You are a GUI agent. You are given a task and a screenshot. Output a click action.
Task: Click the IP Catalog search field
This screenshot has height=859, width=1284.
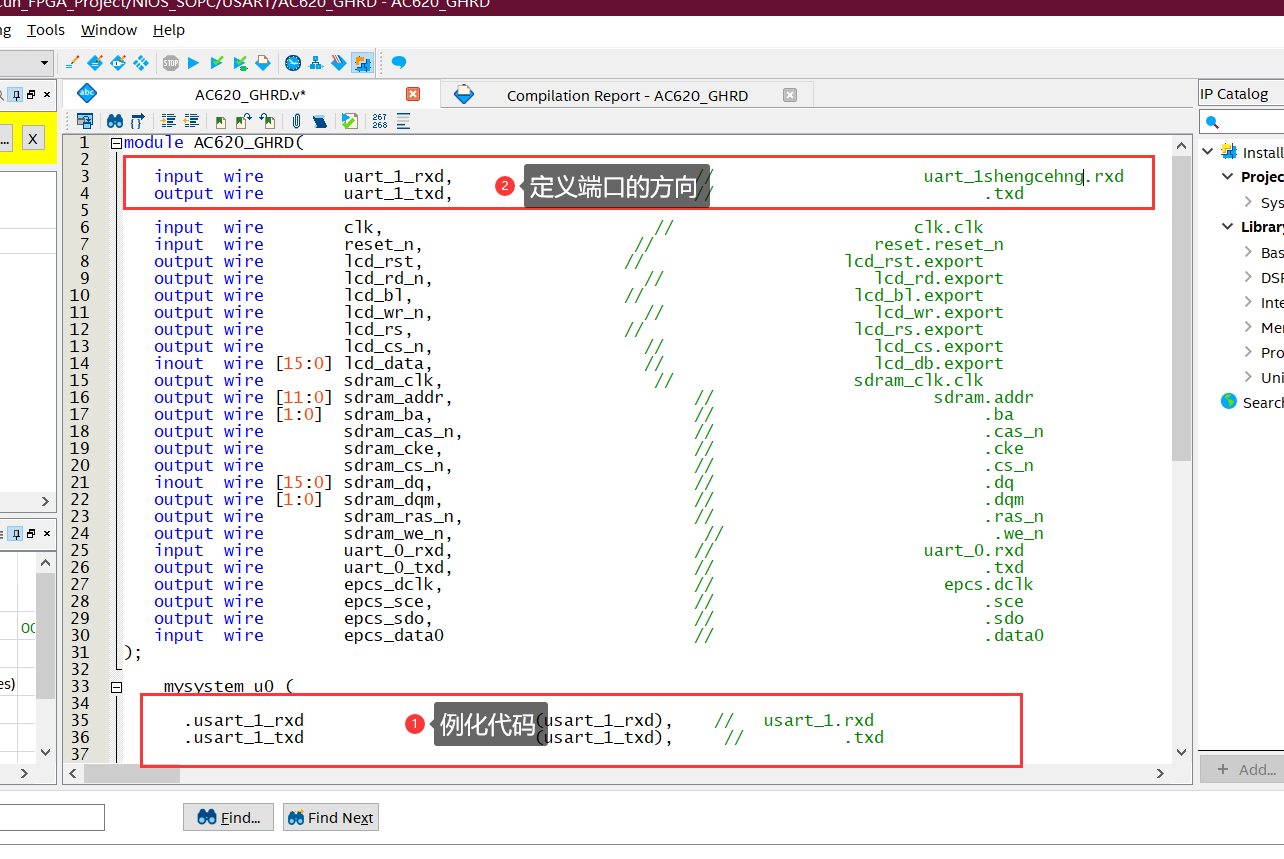tap(1242, 122)
